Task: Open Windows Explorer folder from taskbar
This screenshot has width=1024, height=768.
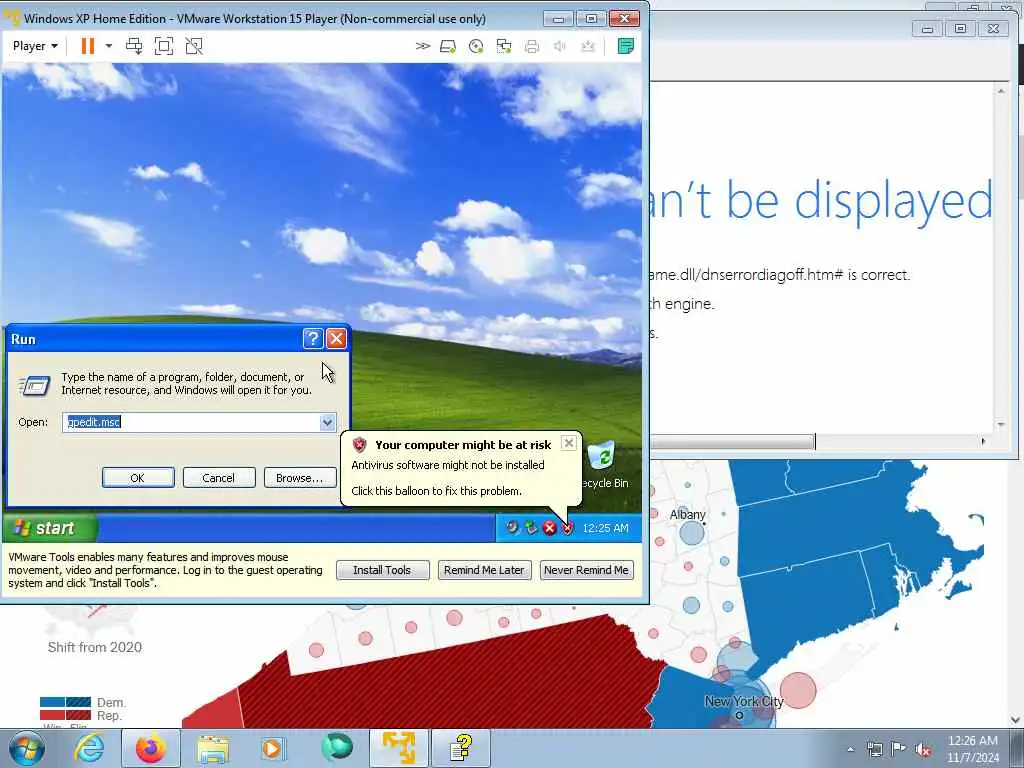Action: click(213, 748)
